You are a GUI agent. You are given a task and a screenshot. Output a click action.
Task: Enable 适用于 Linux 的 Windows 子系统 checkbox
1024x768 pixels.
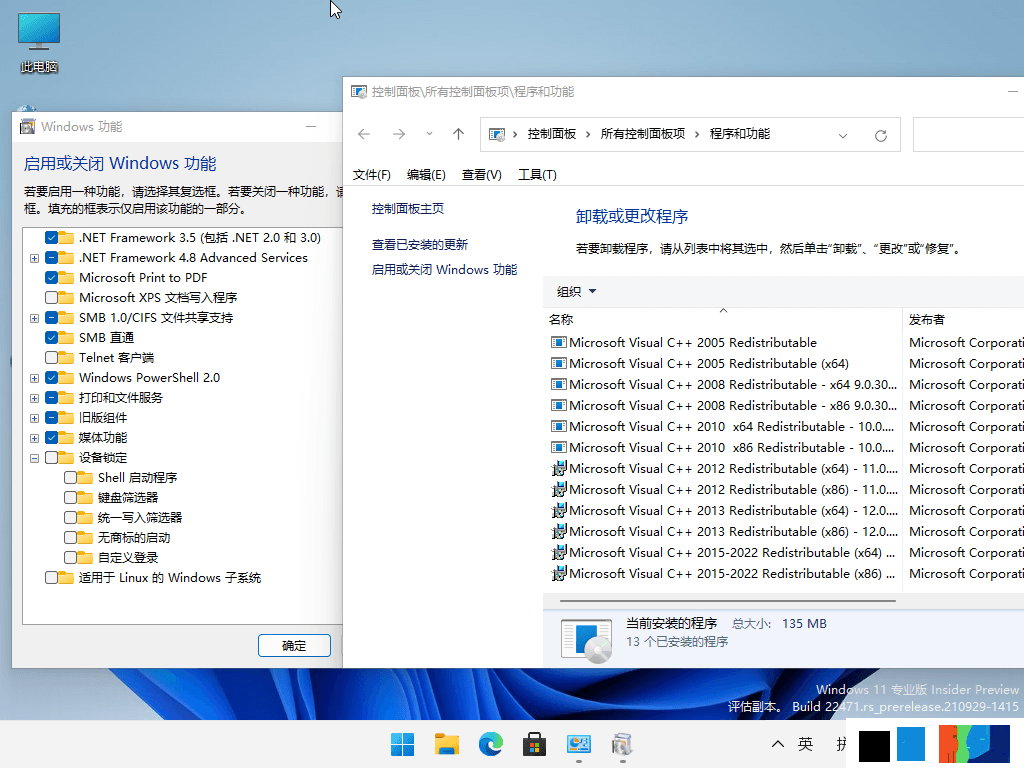coord(52,578)
